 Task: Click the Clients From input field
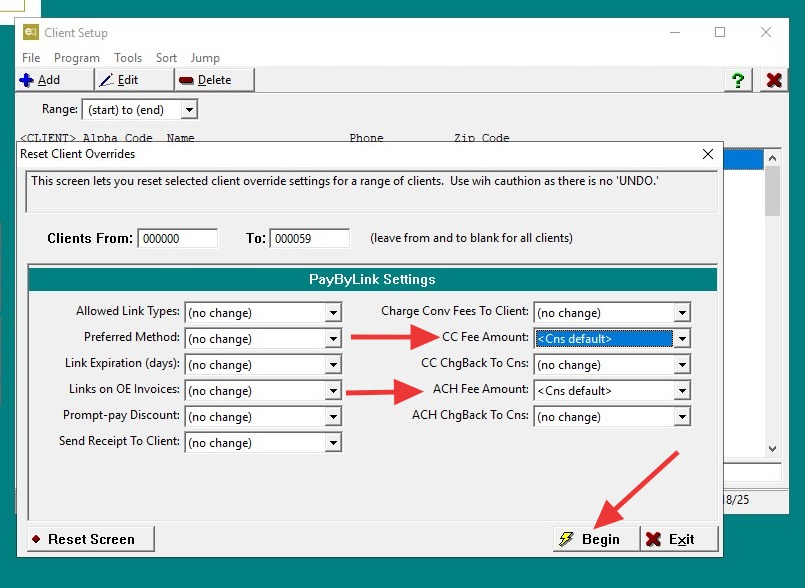pyautogui.click(x=178, y=238)
